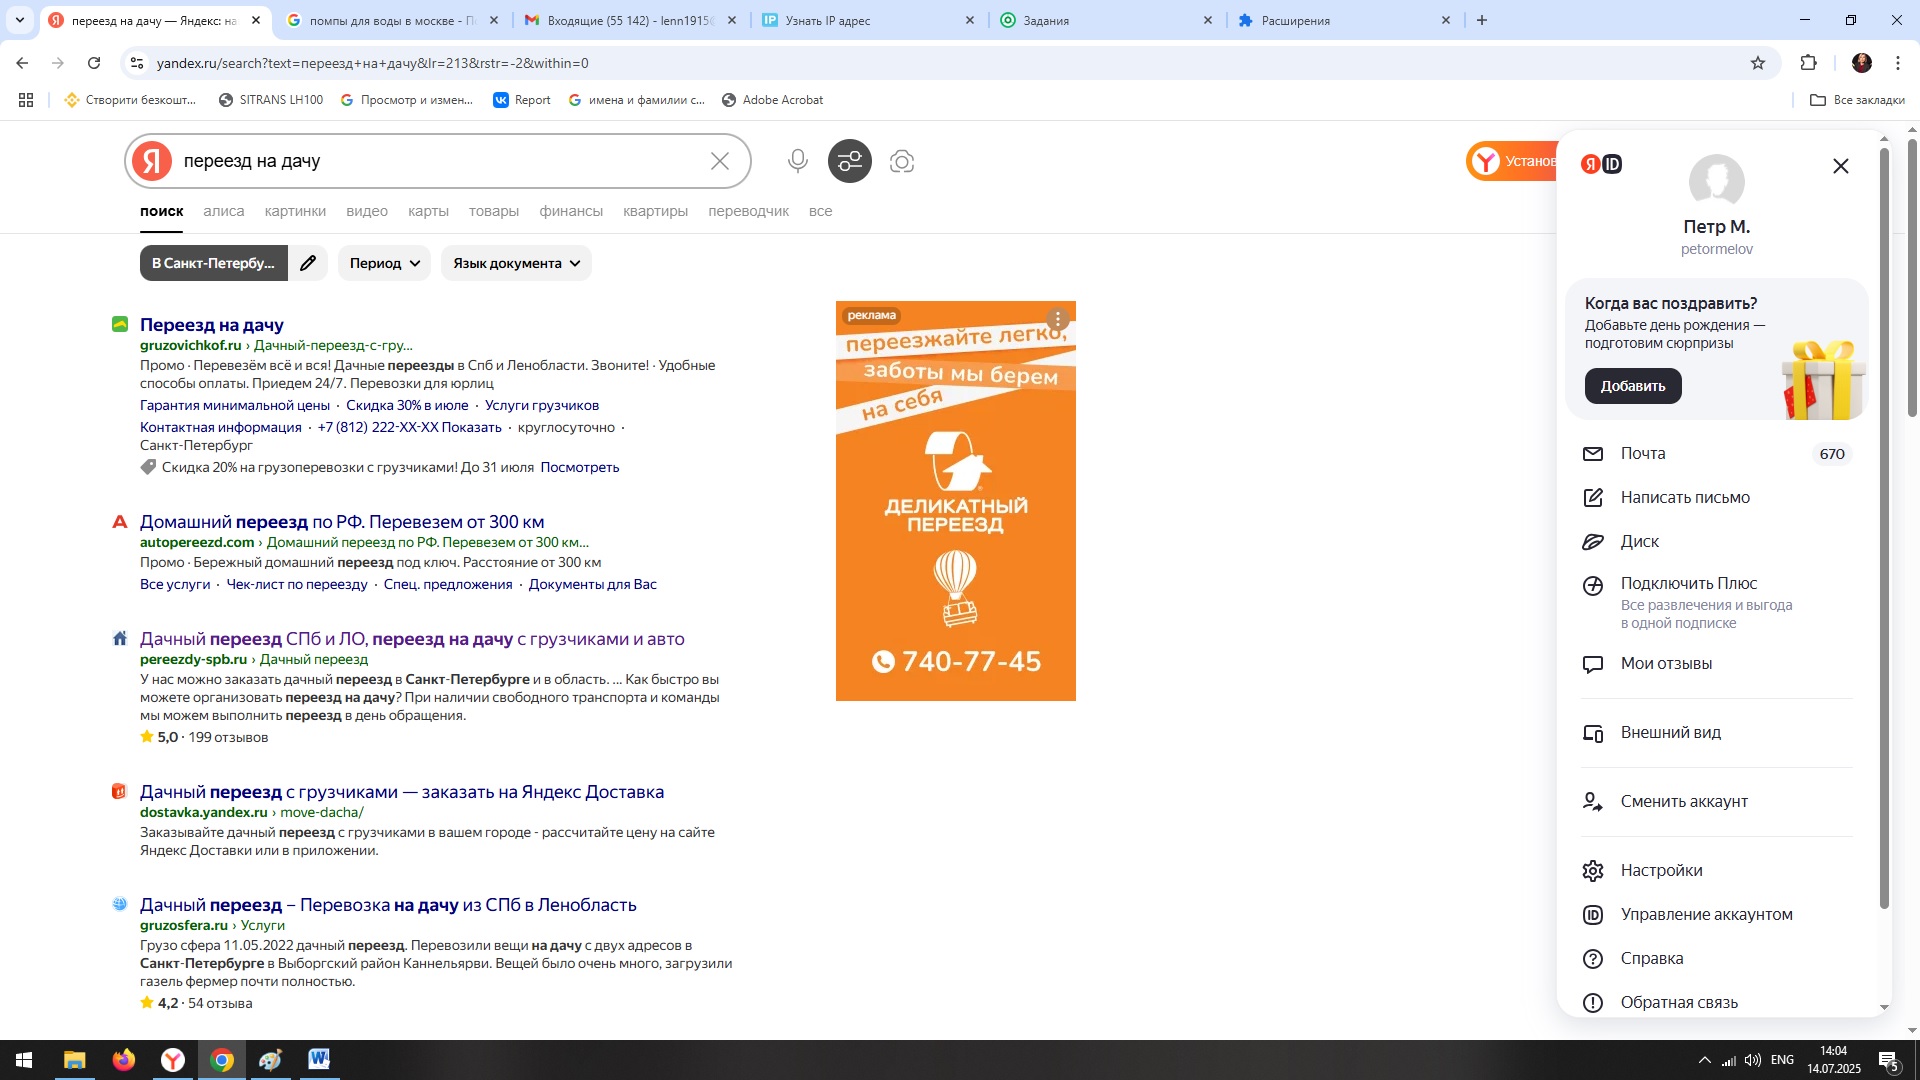Go back to the previous page
This screenshot has height=1080, width=1920.
[x=22, y=63]
